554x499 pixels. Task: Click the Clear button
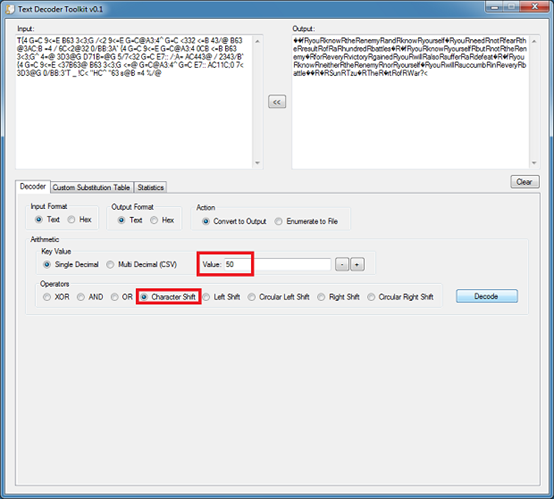[525, 182]
